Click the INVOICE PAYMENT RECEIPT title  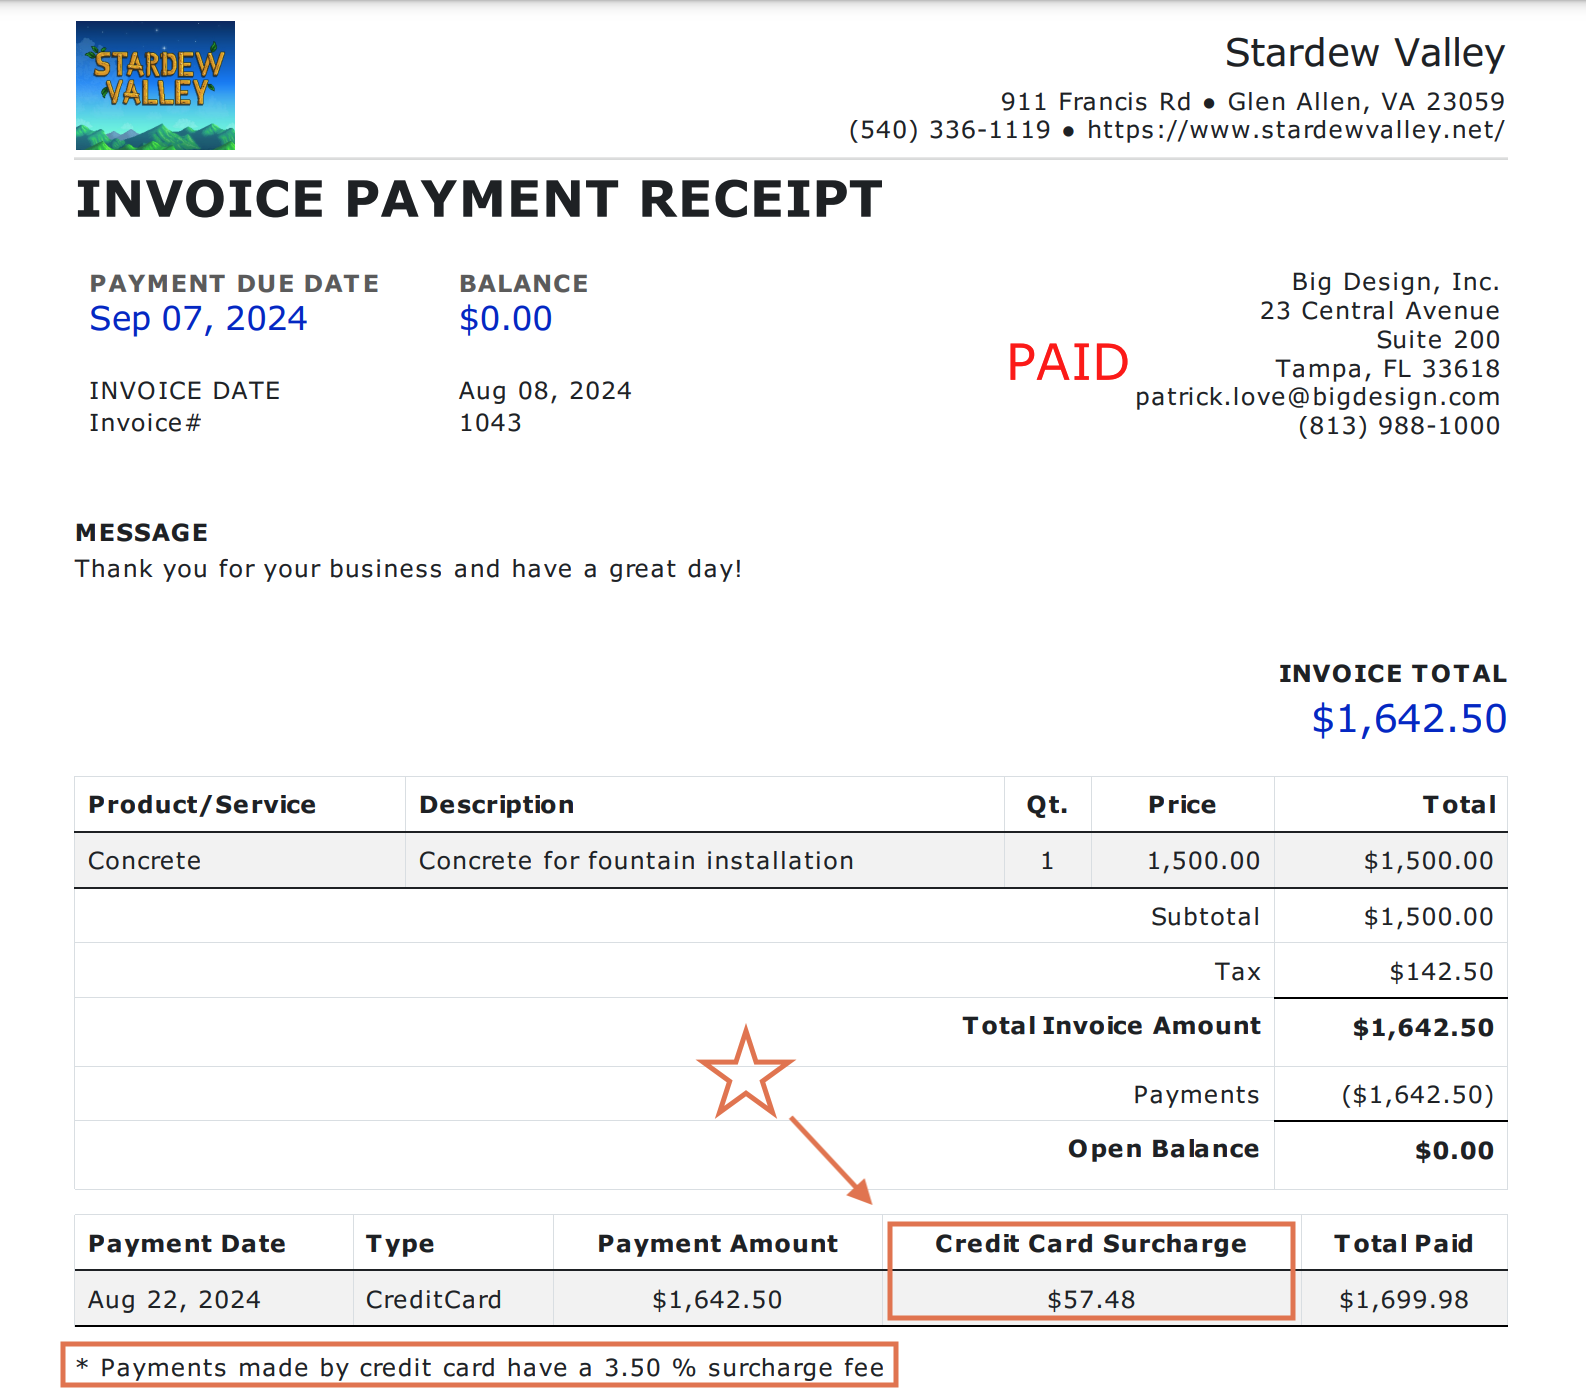click(480, 199)
